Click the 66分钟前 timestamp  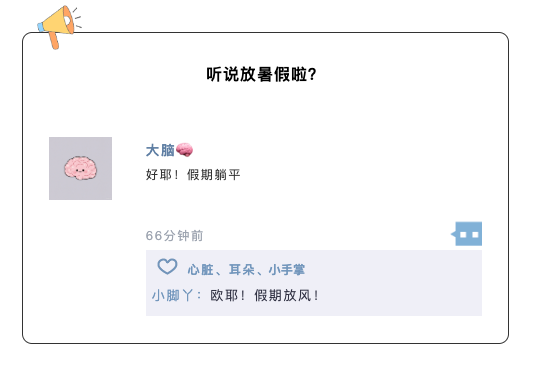[175, 236]
